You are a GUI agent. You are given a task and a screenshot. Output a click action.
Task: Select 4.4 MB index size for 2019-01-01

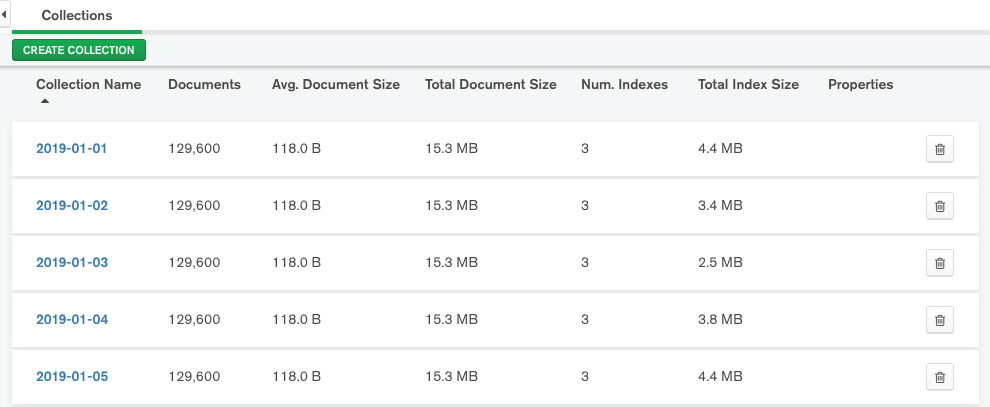tap(720, 149)
